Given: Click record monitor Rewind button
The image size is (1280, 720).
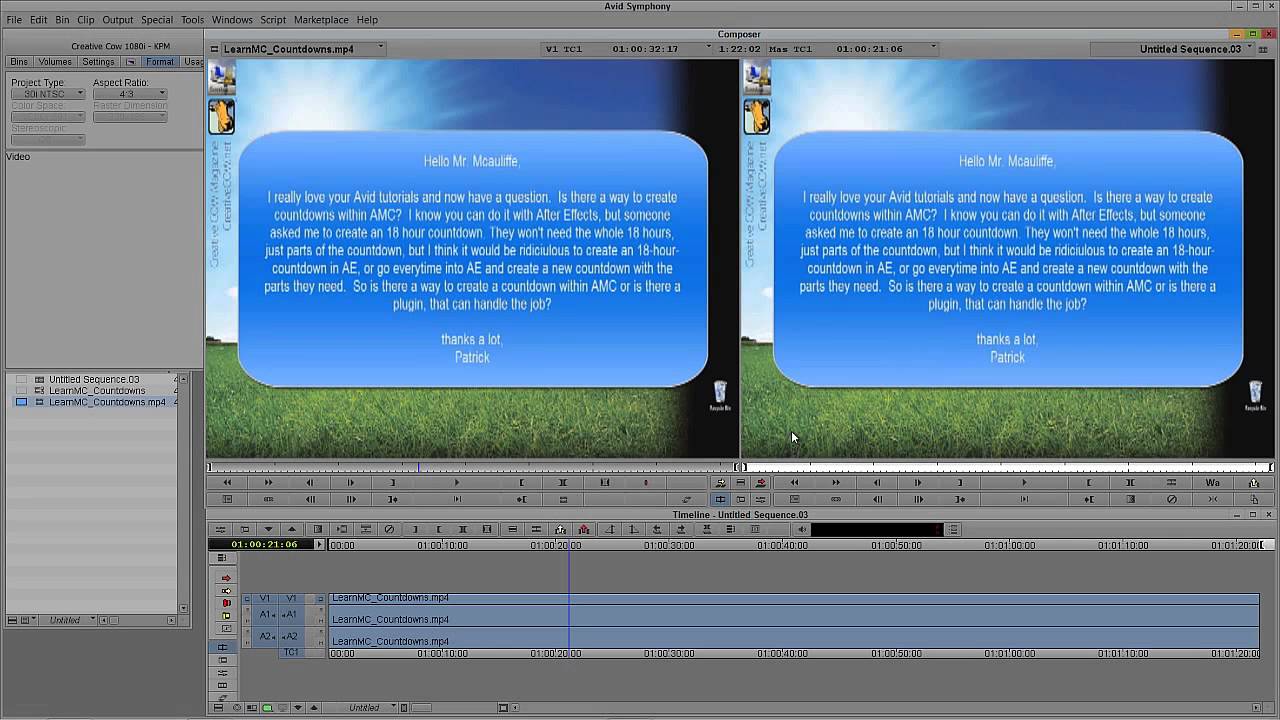Looking at the screenshot, I should tap(794, 483).
